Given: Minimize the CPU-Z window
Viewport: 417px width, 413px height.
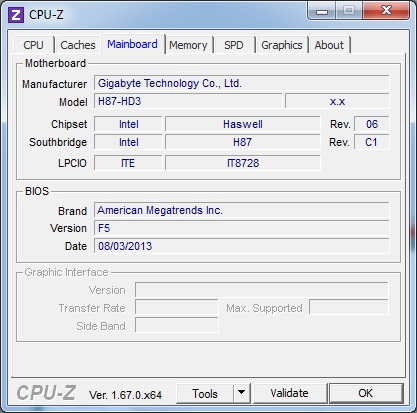Looking at the screenshot, I should 322,11.
